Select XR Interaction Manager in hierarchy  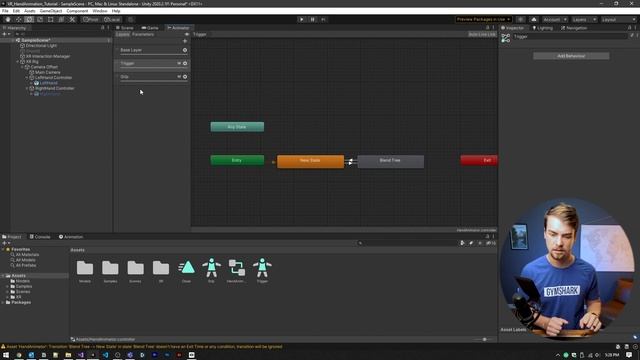click(x=48, y=56)
